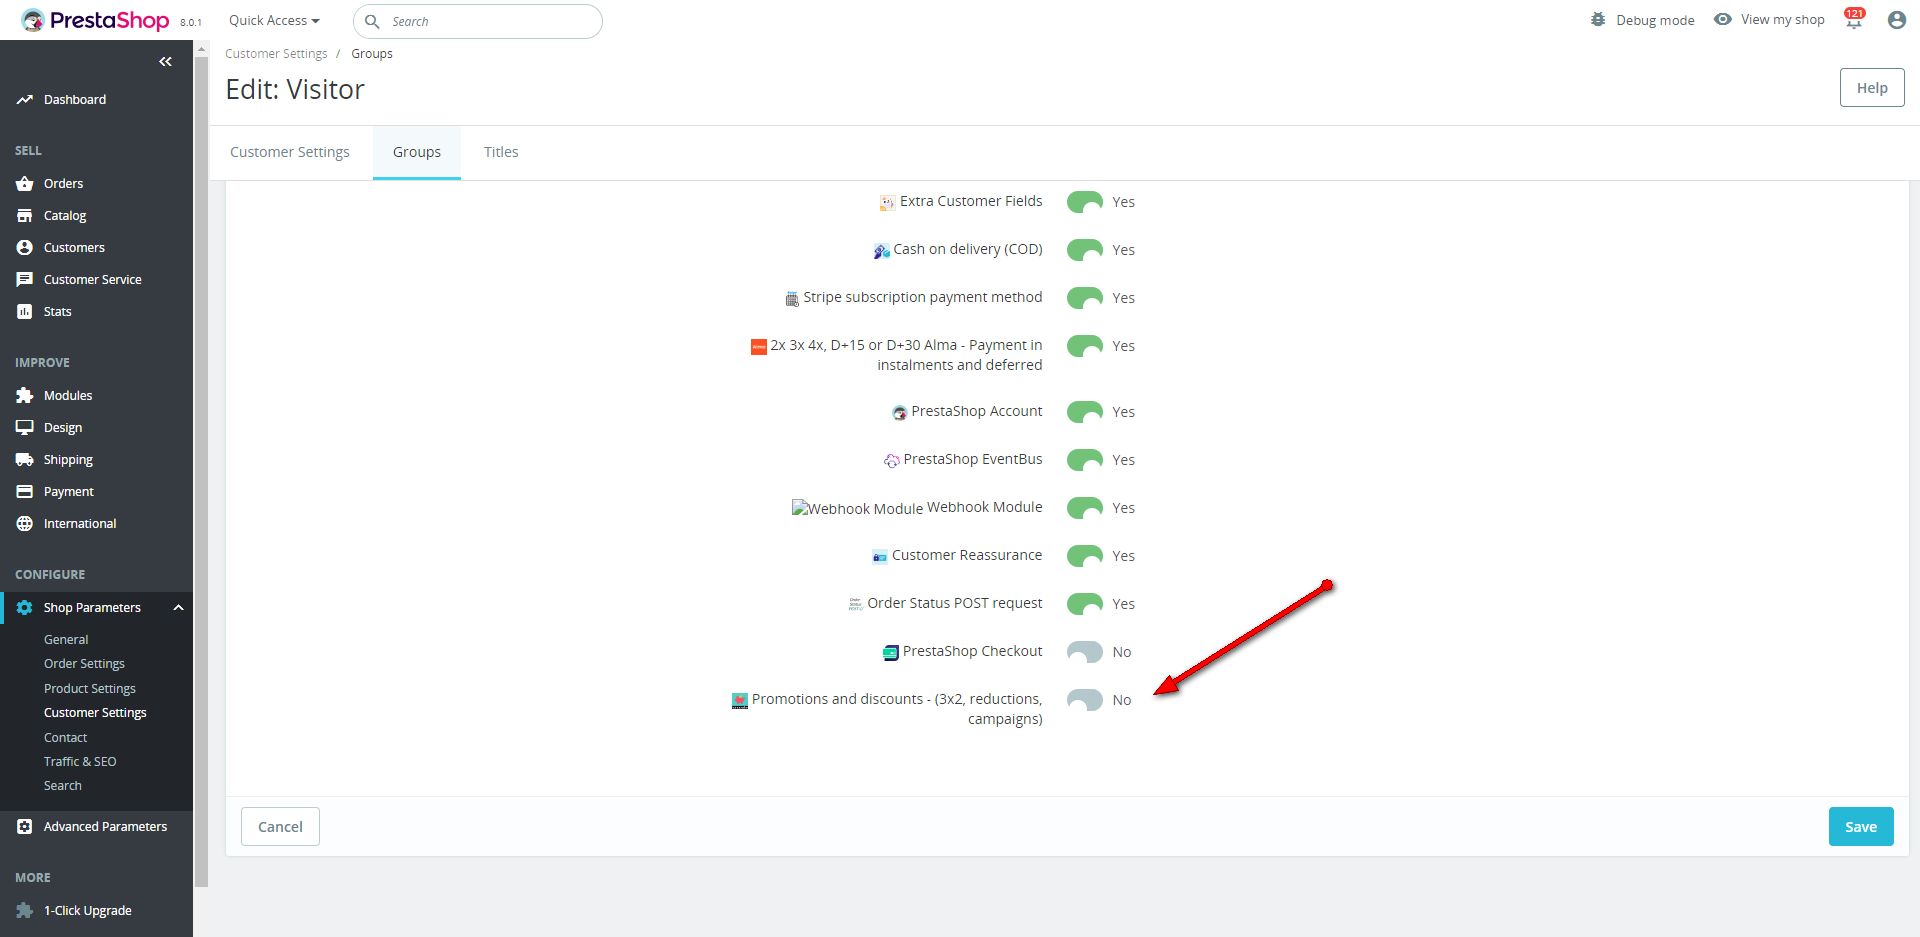The height and width of the screenshot is (937, 1920).
Task: Click the Orders basket icon
Action: point(25,184)
